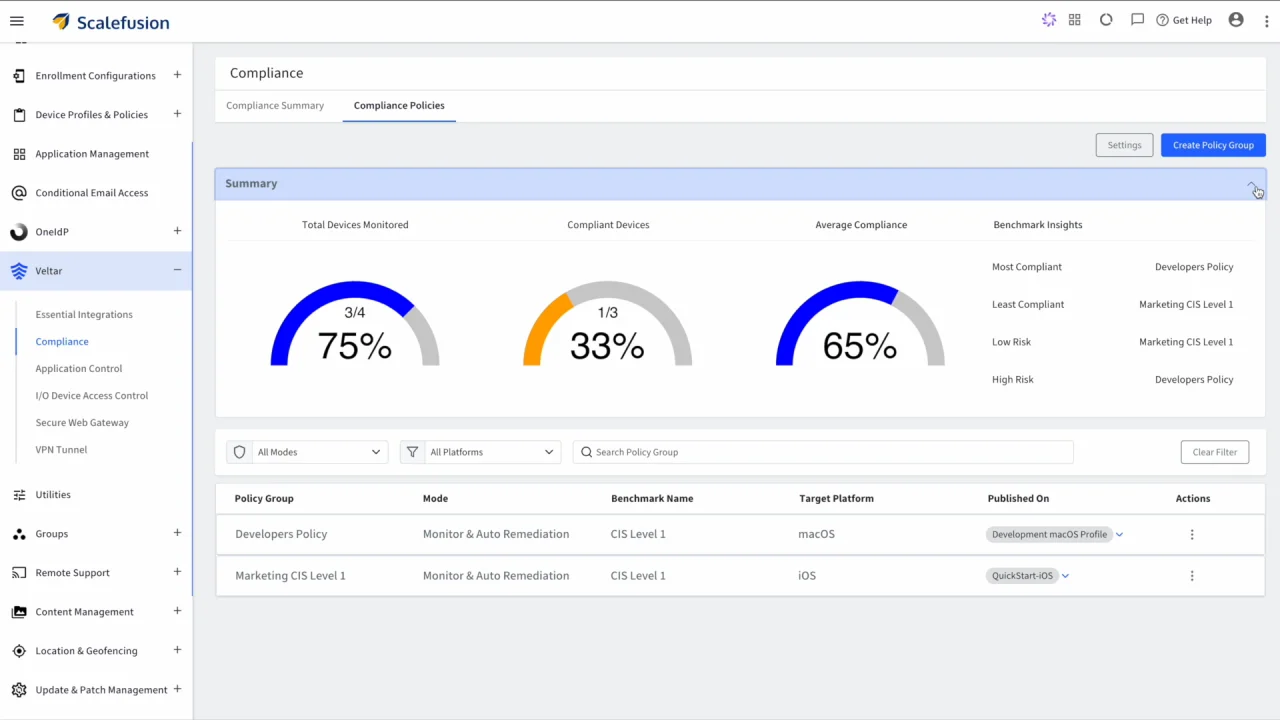This screenshot has height=720, width=1280.
Task: Open the All Platforms dropdown filter
Action: (x=491, y=452)
